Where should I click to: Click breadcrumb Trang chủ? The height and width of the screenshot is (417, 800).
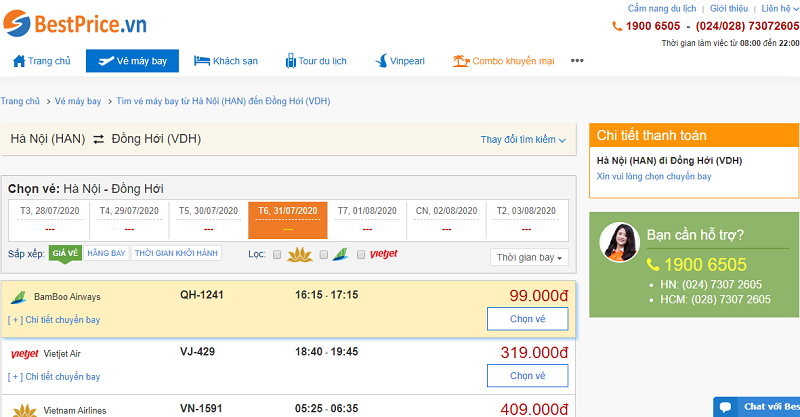point(20,101)
